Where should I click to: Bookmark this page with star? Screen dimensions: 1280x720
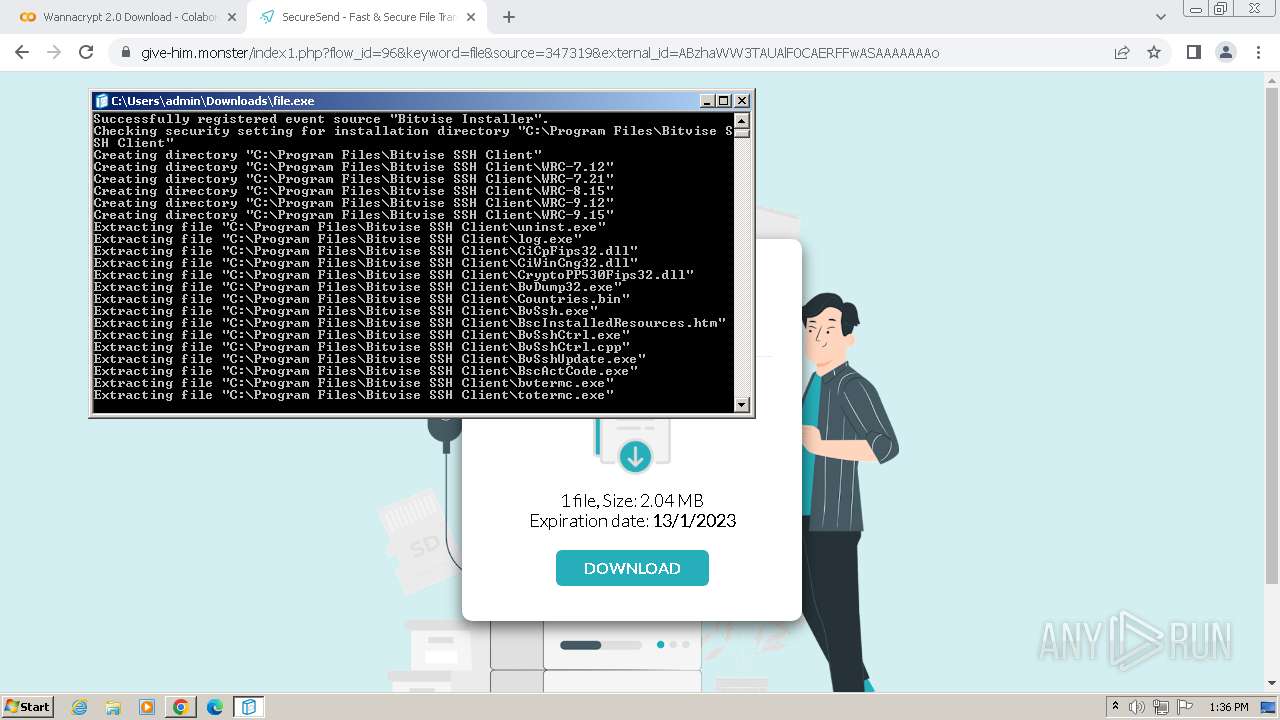coord(1154,53)
